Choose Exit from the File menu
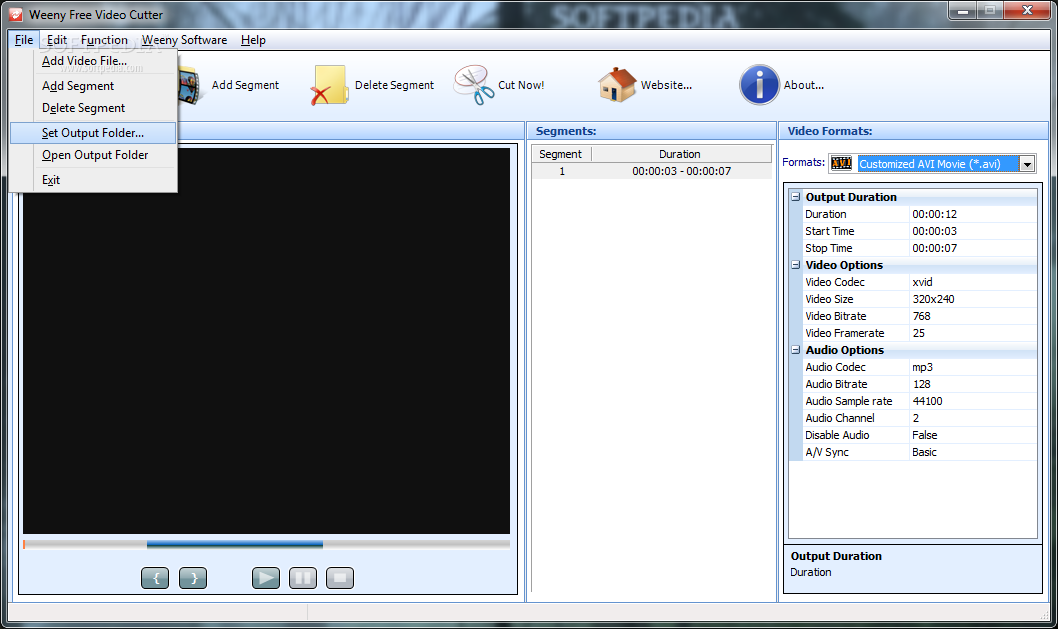Screen dimensions: 1058x629 (x=93, y=180)
